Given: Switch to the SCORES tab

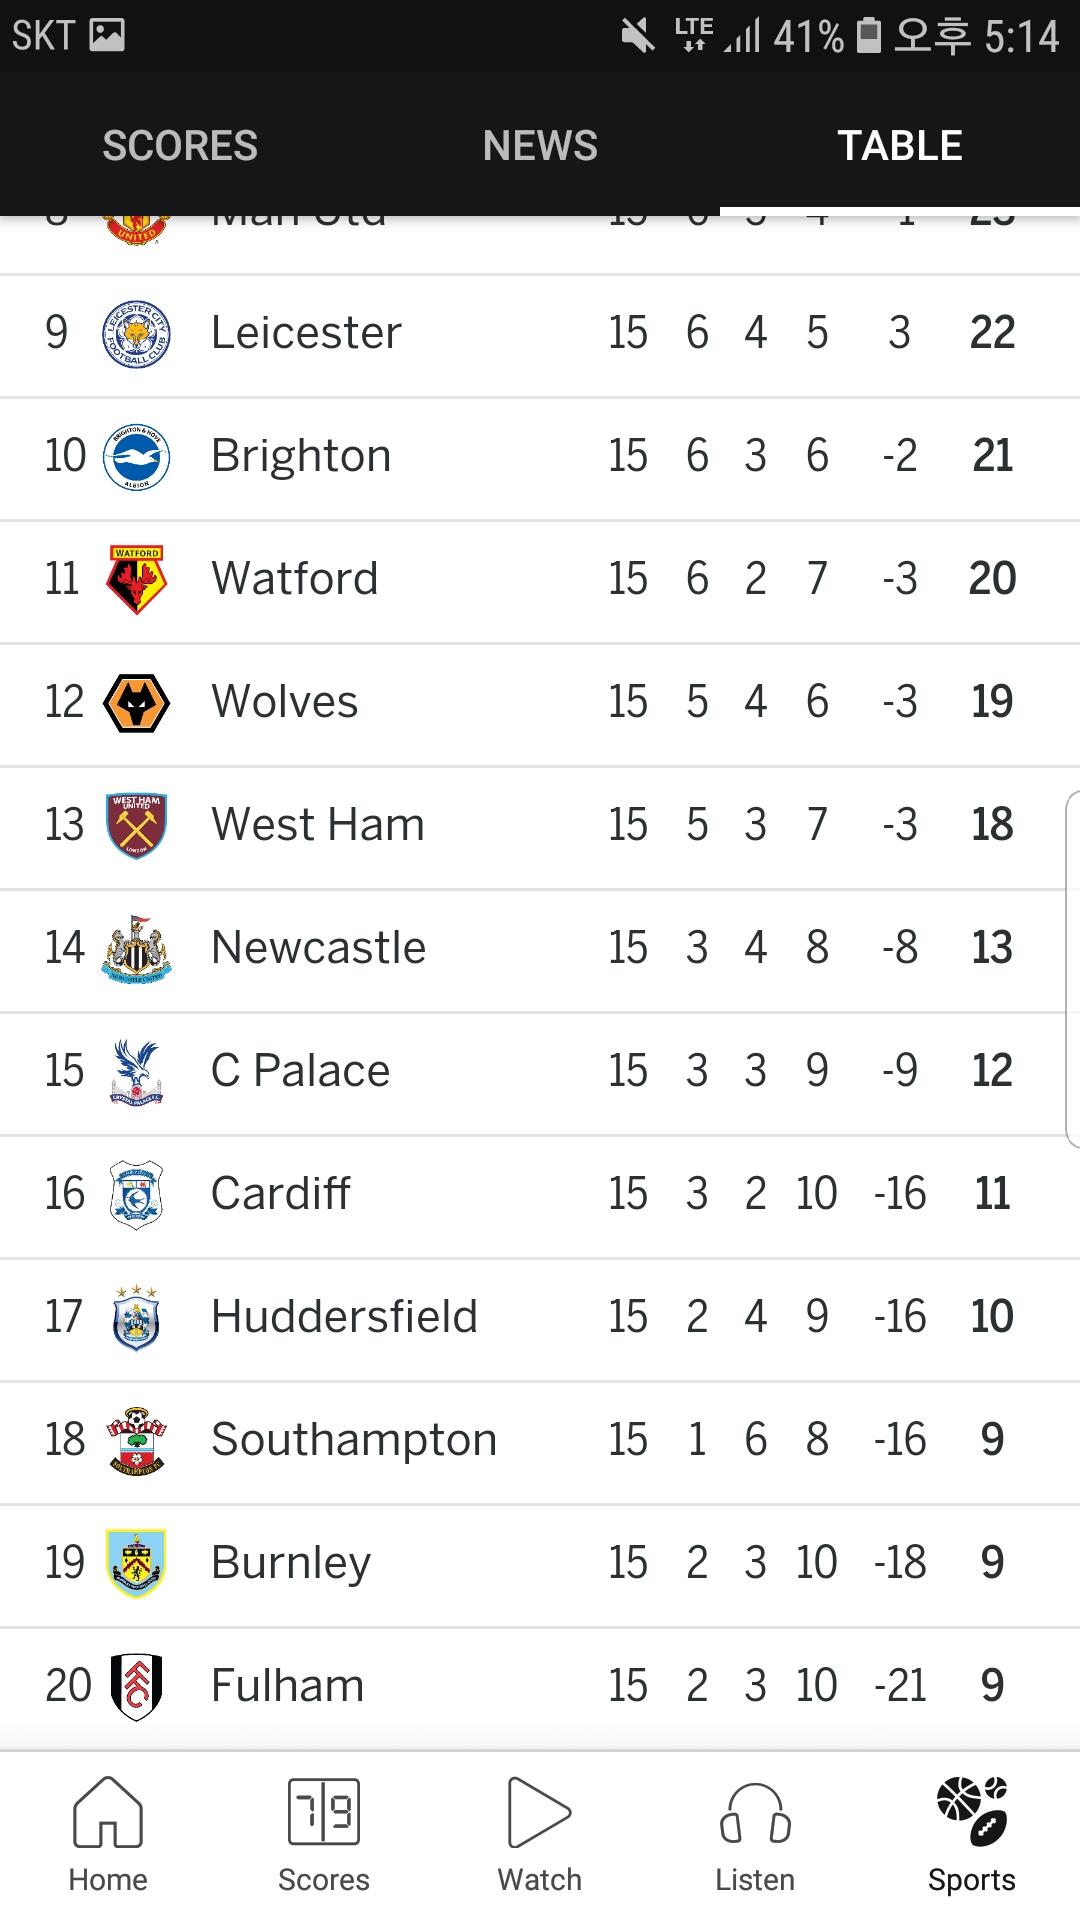Looking at the screenshot, I should pos(179,145).
